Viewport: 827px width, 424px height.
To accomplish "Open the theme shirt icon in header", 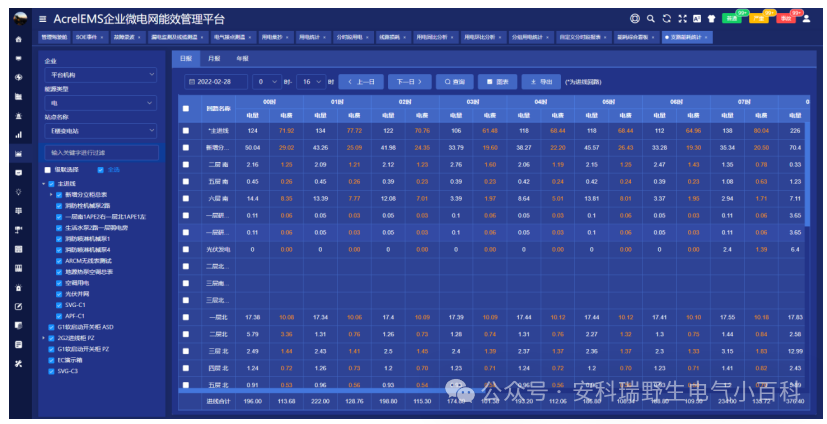I will coord(711,18).
